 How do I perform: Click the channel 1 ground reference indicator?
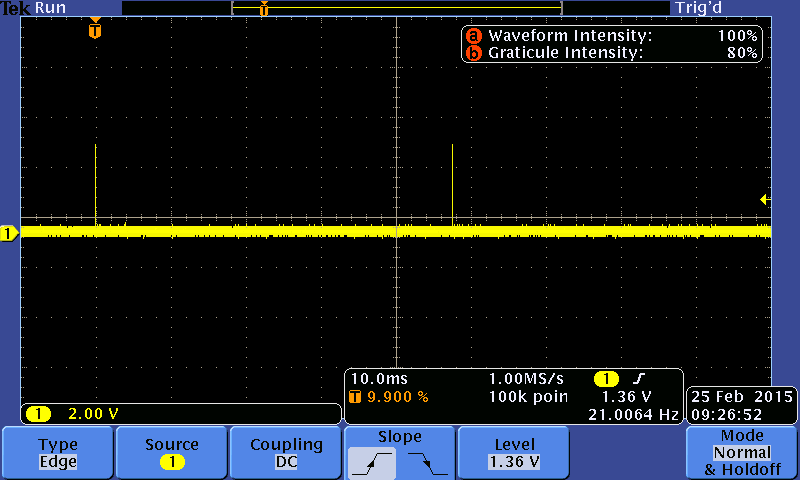(9, 234)
